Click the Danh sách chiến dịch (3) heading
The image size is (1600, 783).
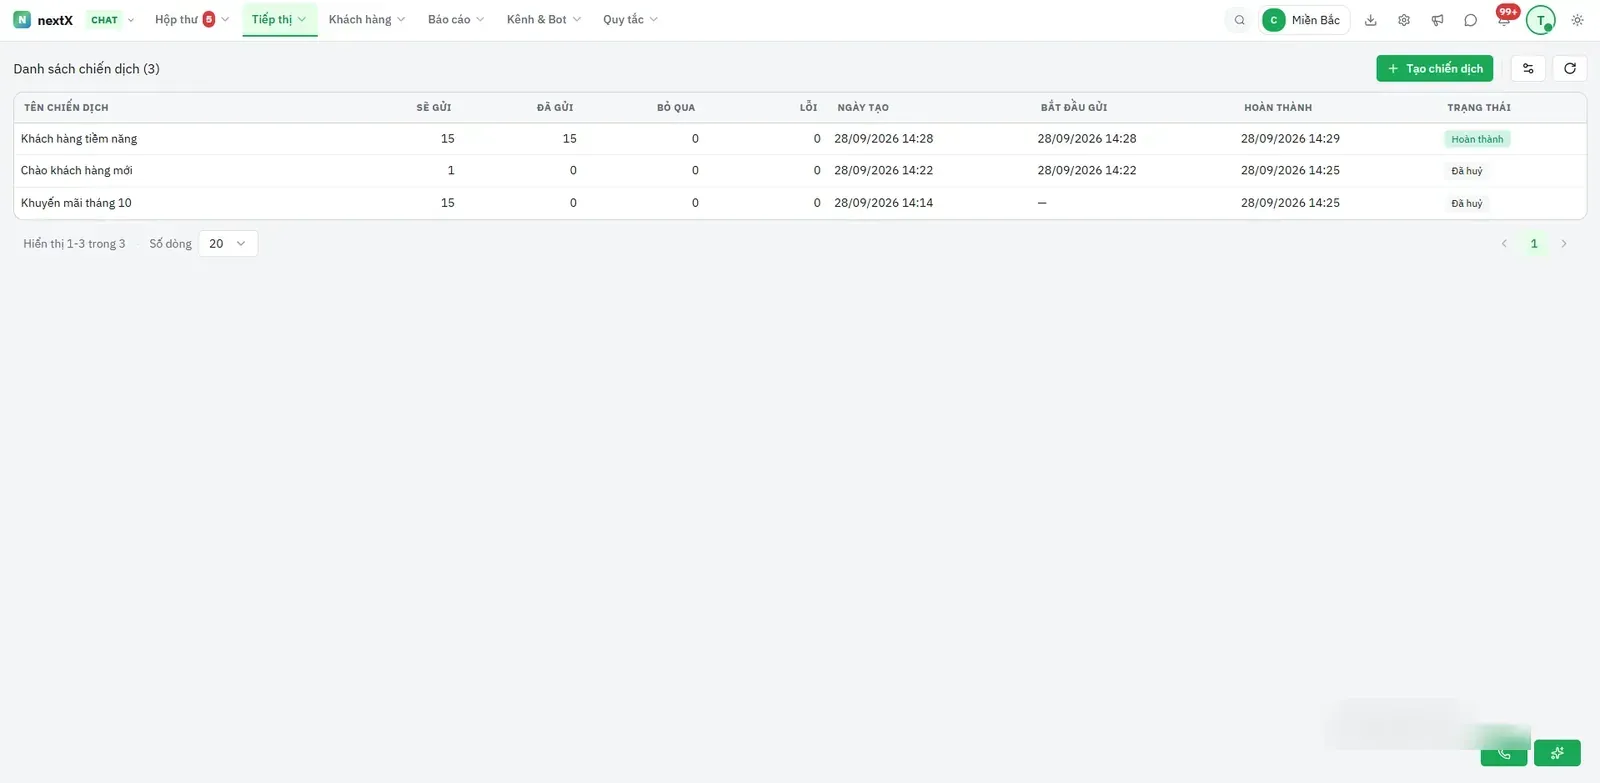pos(87,69)
